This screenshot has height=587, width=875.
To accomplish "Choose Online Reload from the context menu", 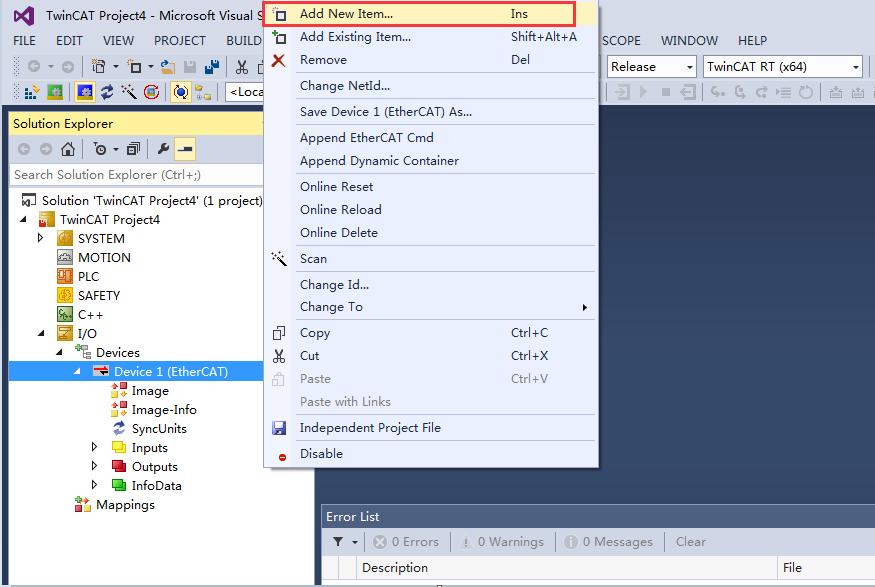I will (x=431, y=210).
